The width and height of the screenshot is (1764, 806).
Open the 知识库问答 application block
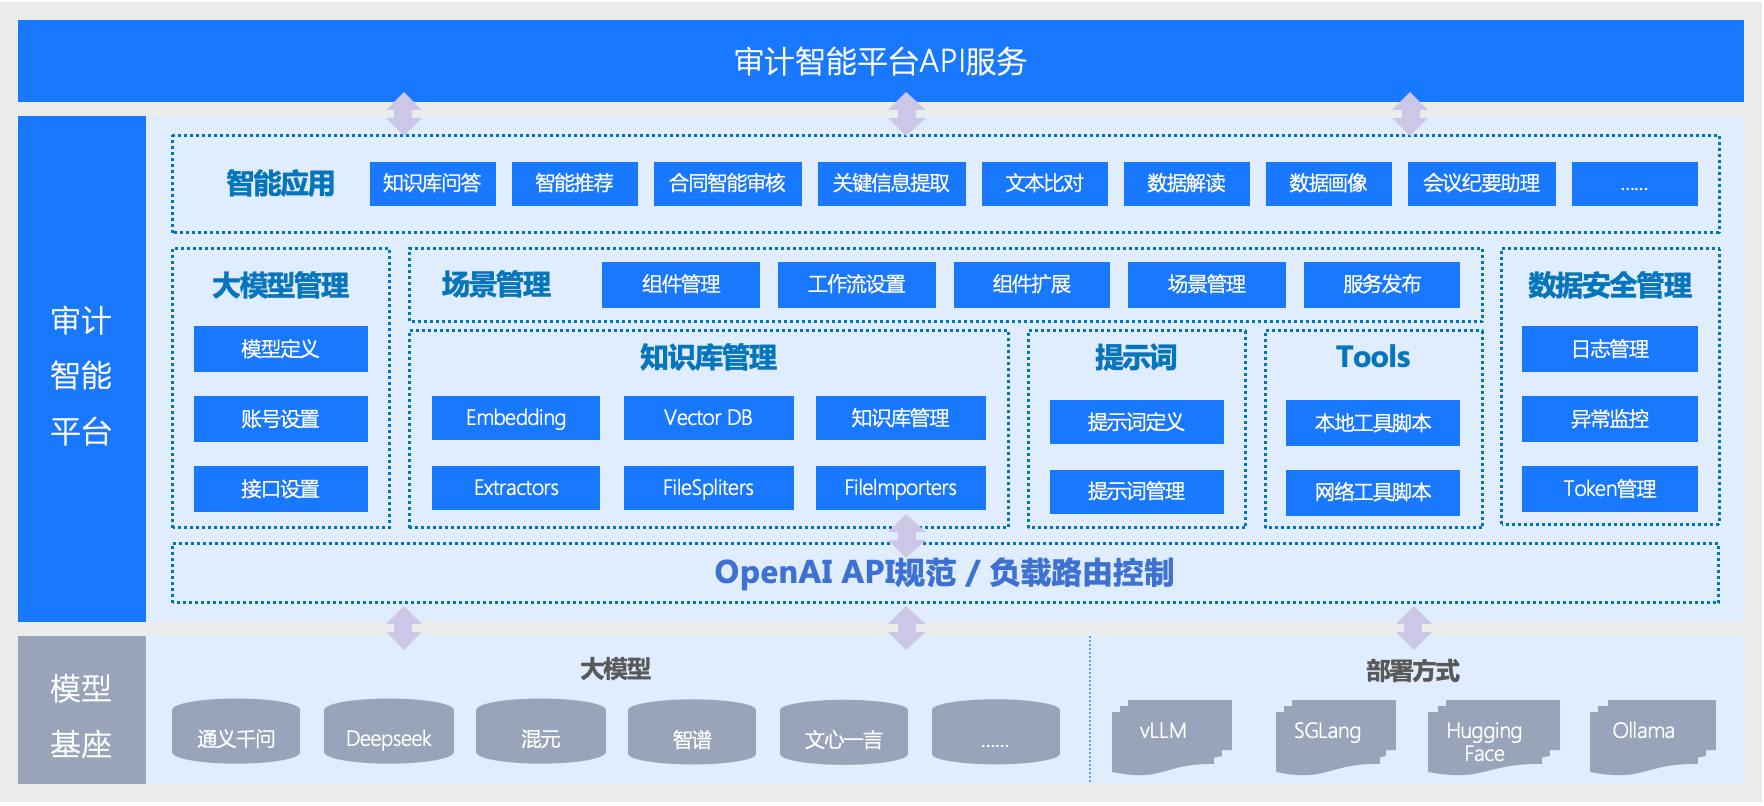click(x=432, y=184)
